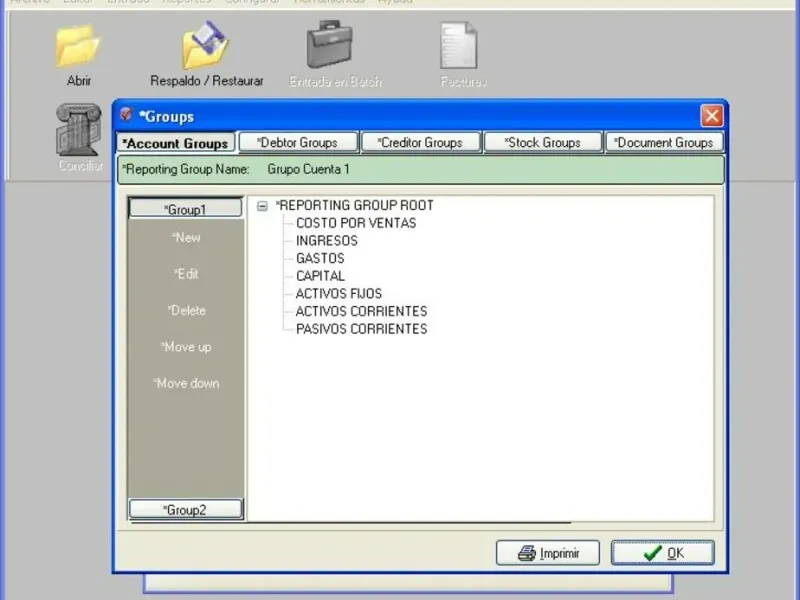The height and width of the screenshot is (600, 800).
Task: Click the Reporting Group Name field value
Action: [x=309, y=169]
